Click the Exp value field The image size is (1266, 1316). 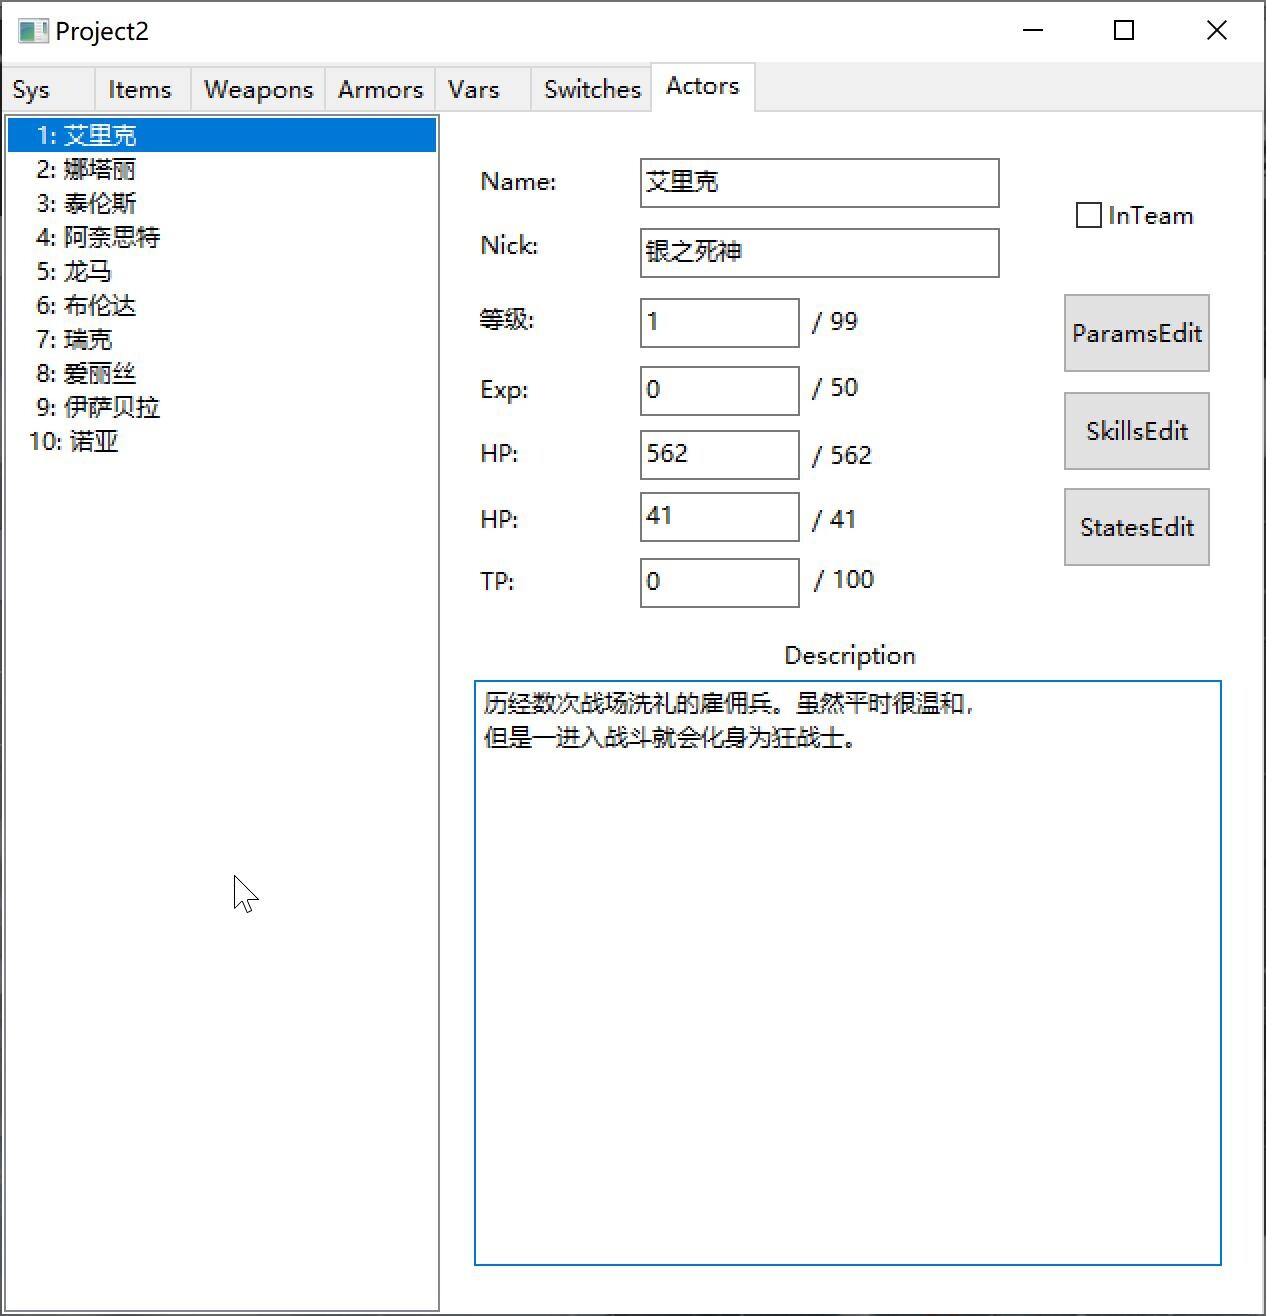coord(719,390)
